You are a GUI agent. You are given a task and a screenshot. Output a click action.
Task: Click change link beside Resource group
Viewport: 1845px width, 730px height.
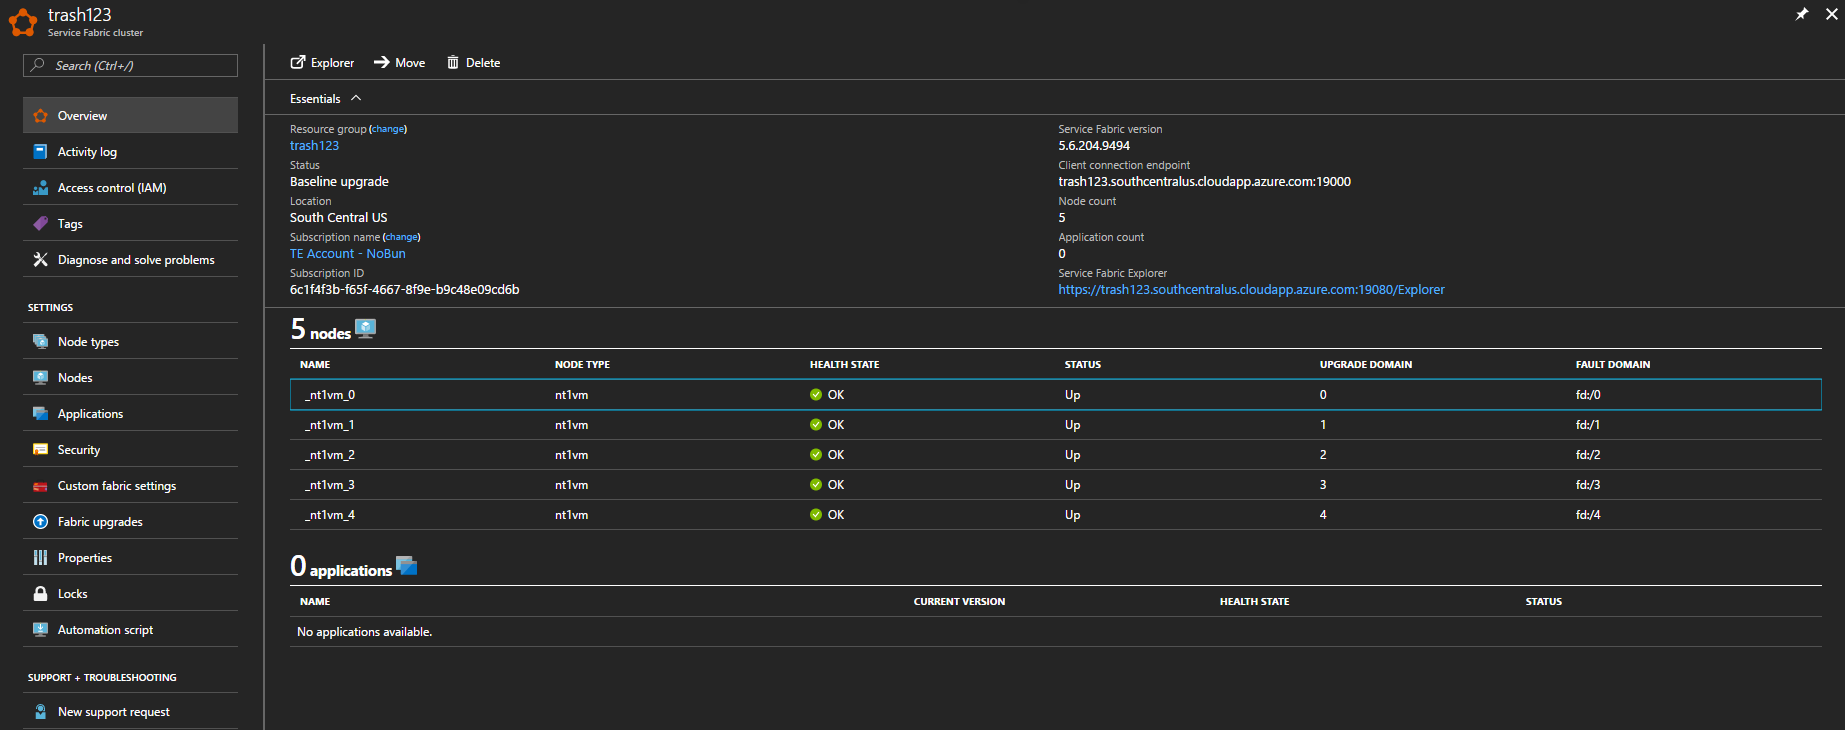pyautogui.click(x=388, y=129)
